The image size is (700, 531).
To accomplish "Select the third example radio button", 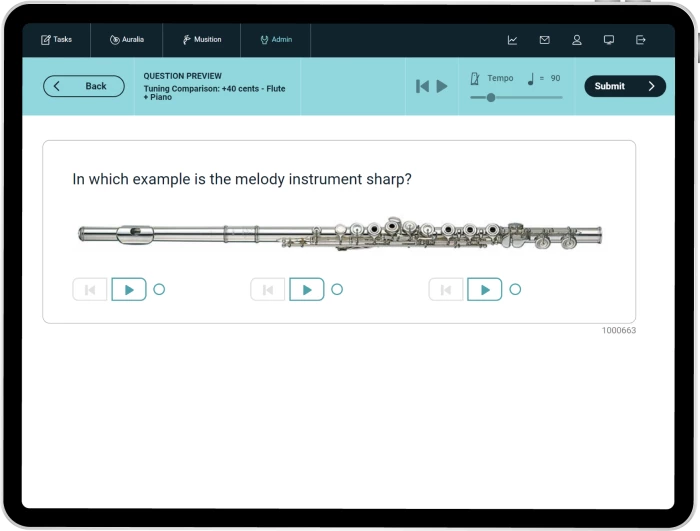I will coord(515,290).
